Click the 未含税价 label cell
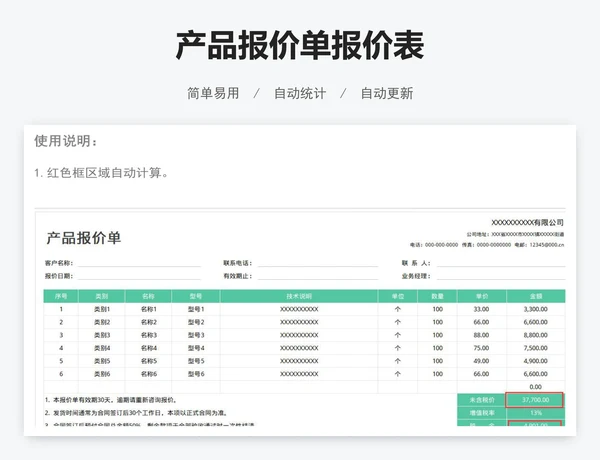Screen dimensions: 600x460 point(482,400)
